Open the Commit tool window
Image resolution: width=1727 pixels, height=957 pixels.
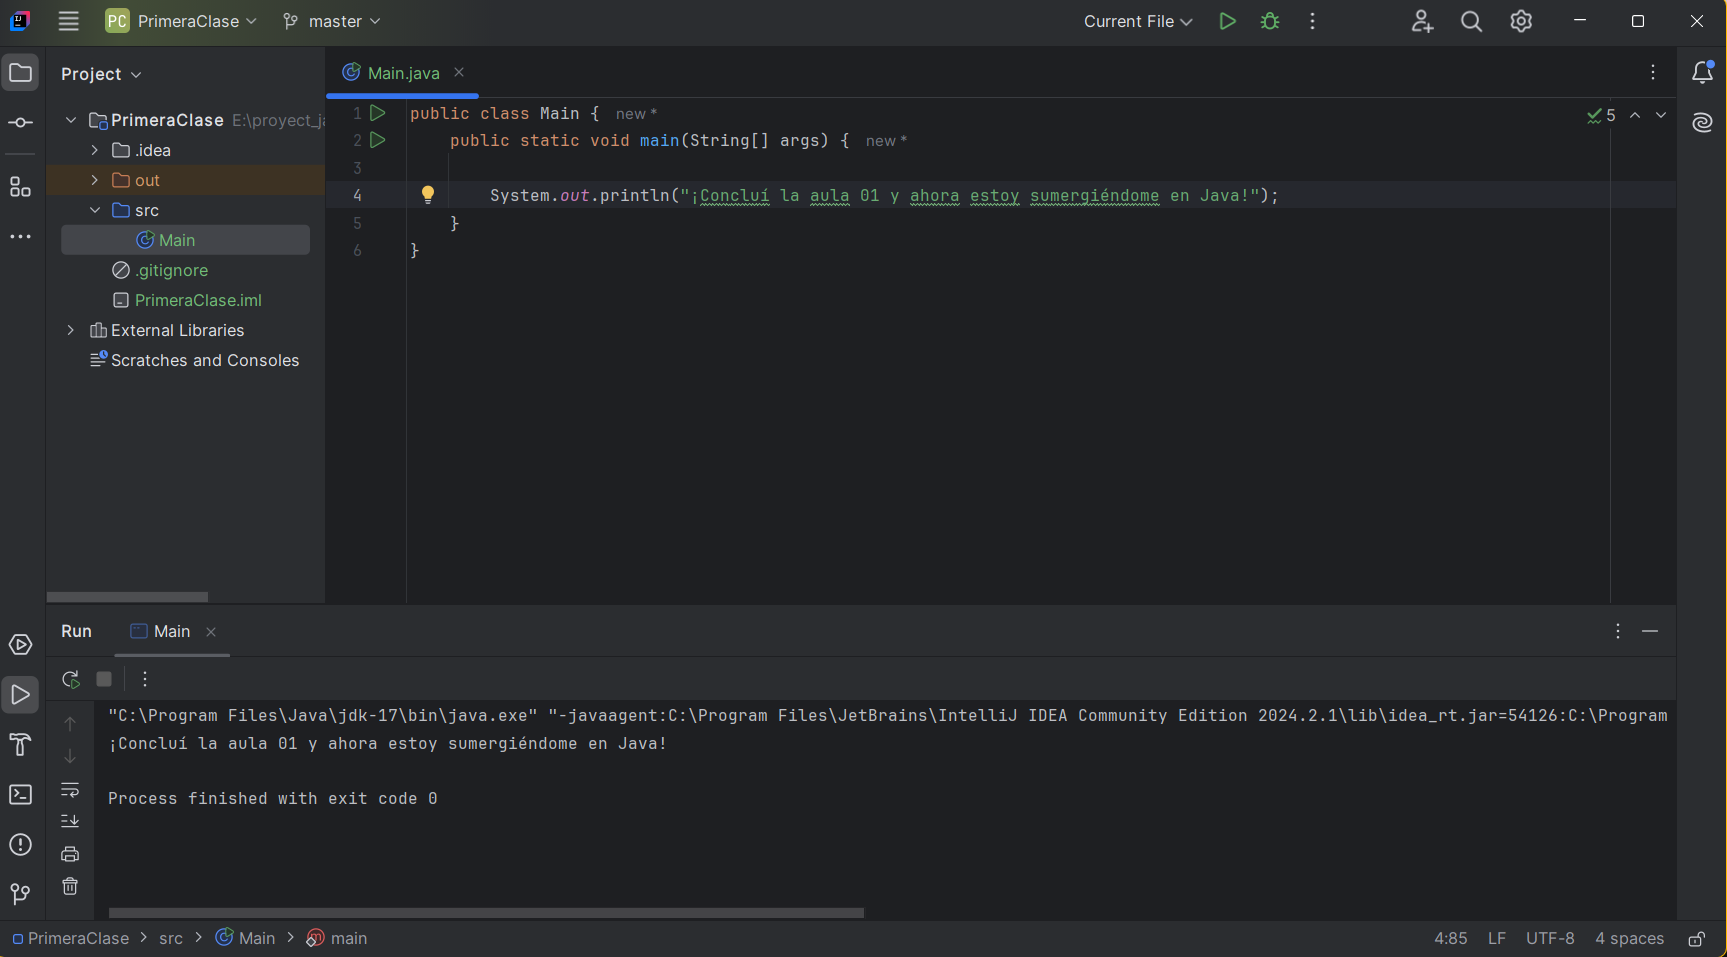[x=20, y=123]
